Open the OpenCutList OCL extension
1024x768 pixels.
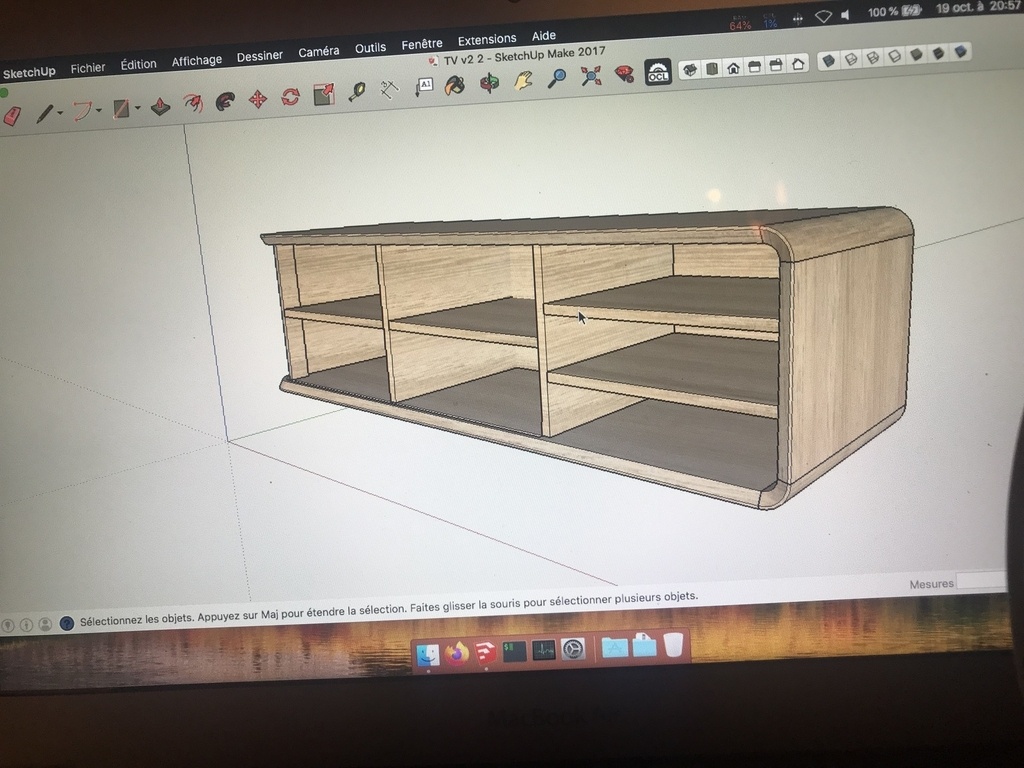[658, 72]
